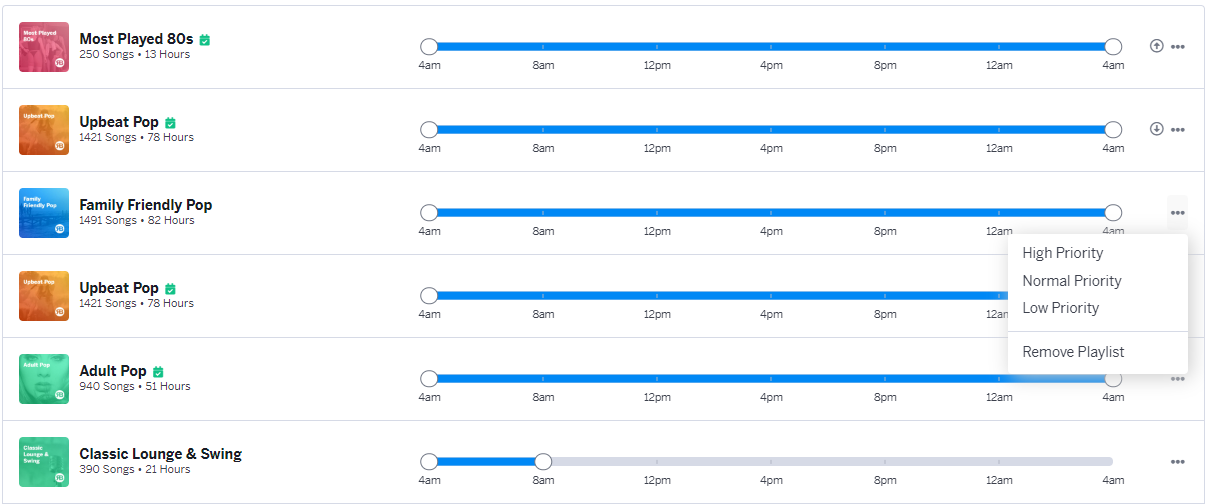Click the 4am start handle of Most Played 80s schedule
This screenshot has height=504, width=1205.
click(429, 46)
